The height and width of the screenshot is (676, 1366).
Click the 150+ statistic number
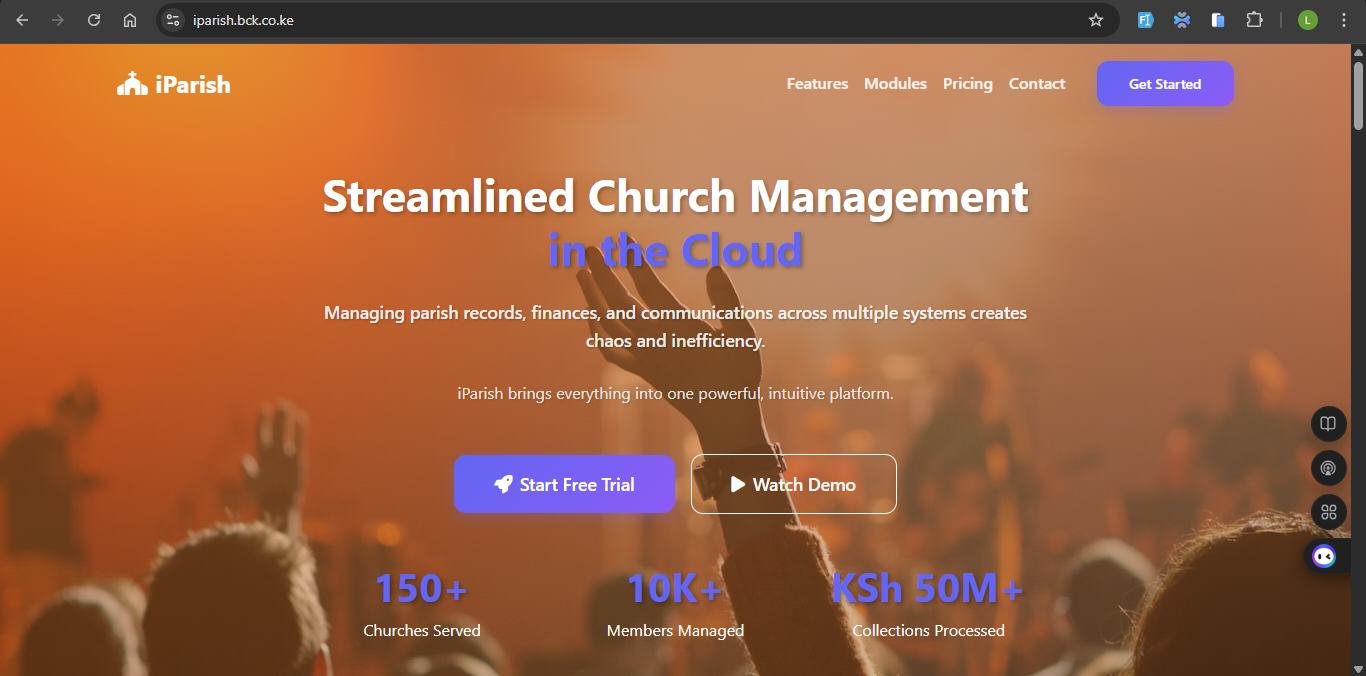[421, 588]
